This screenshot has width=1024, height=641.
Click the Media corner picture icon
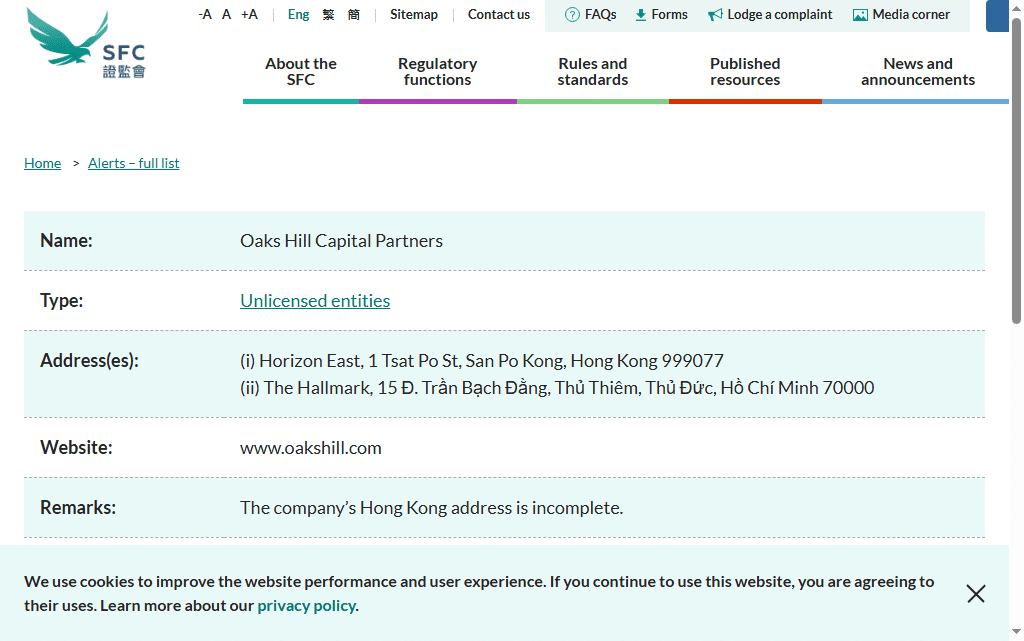tap(860, 14)
